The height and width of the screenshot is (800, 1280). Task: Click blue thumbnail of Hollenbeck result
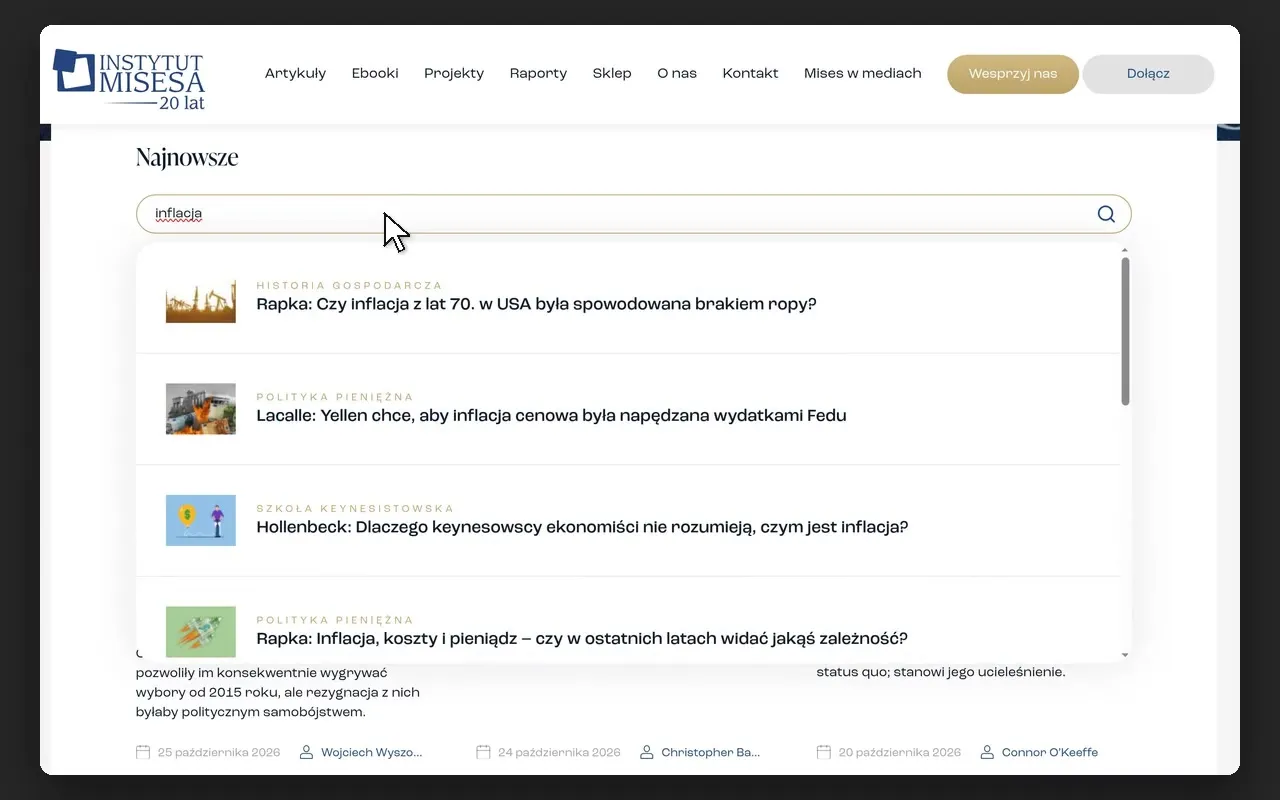coord(201,520)
